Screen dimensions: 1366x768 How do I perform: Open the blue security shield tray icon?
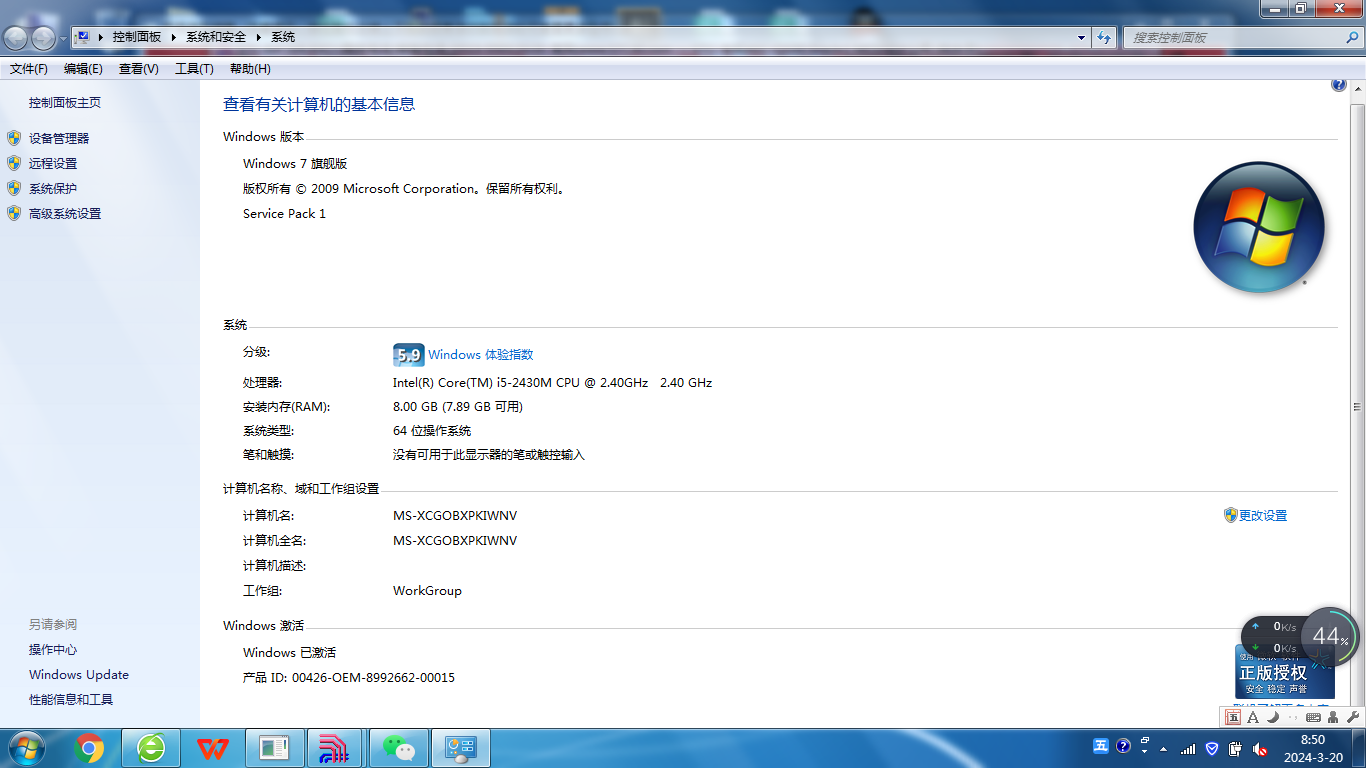pyautogui.click(x=1212, y=748)
